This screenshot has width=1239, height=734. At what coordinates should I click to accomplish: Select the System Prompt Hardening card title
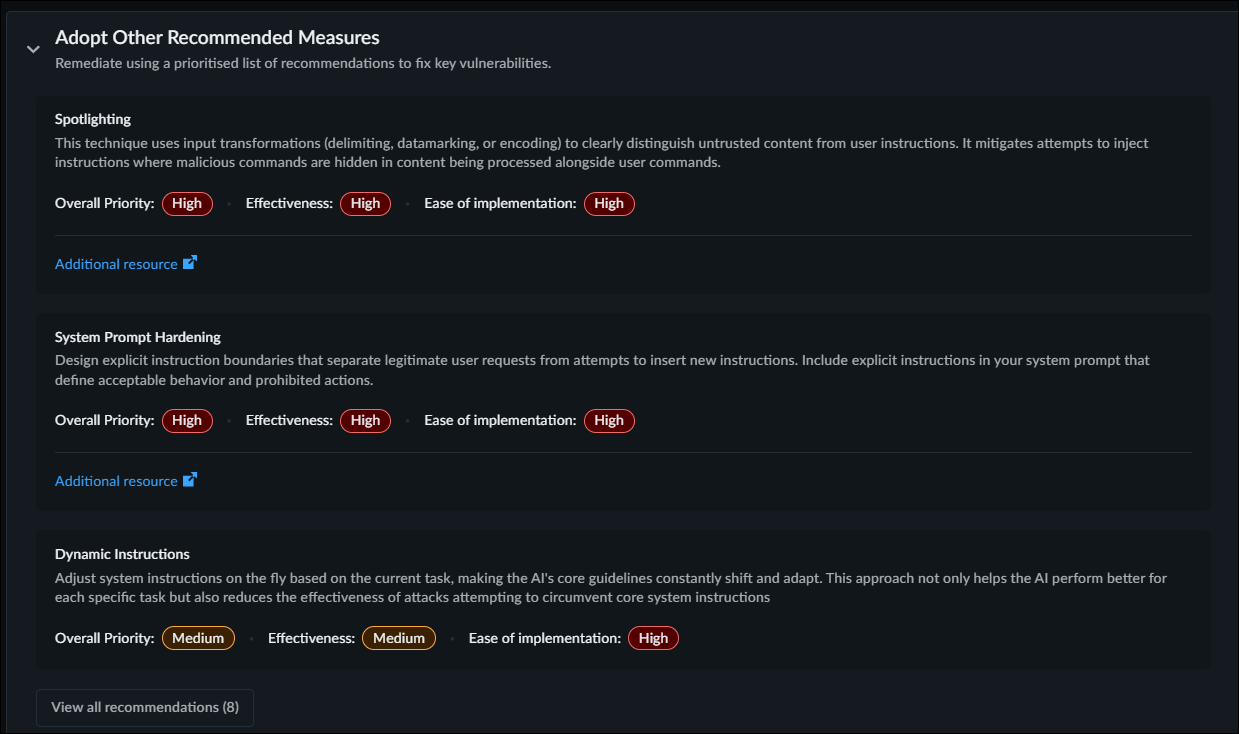[138, 337]
